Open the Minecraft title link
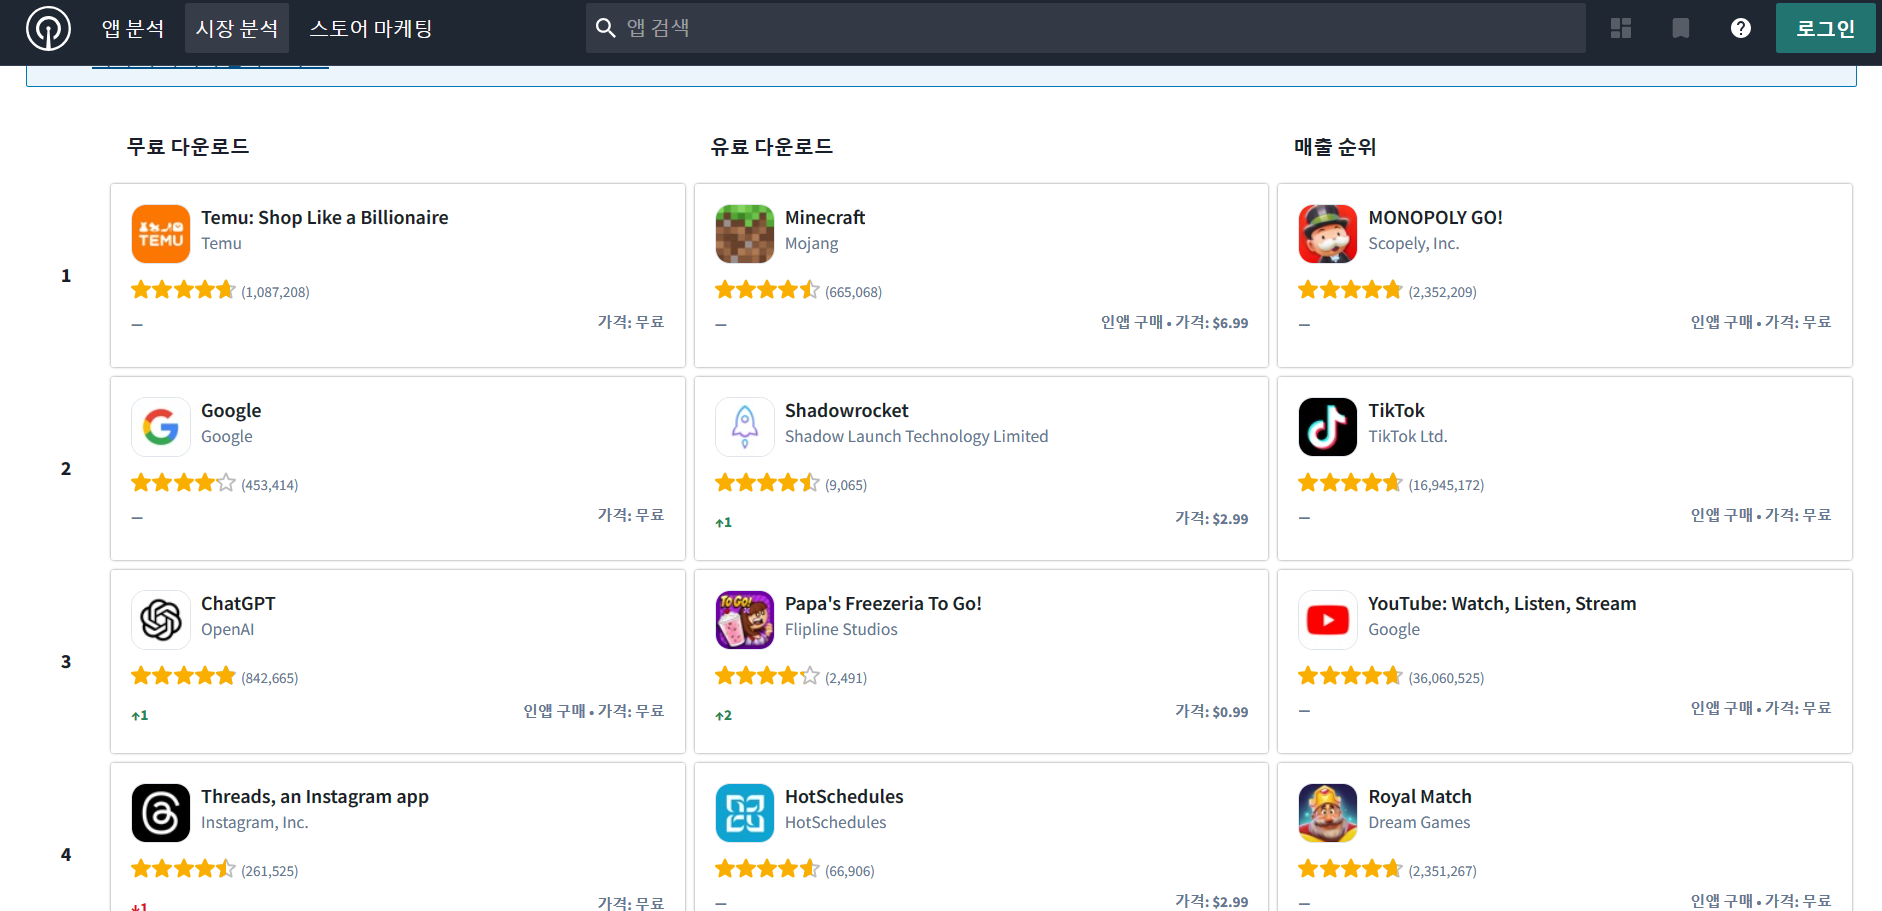Screen dimensions: 1882x911 (825, 218)
